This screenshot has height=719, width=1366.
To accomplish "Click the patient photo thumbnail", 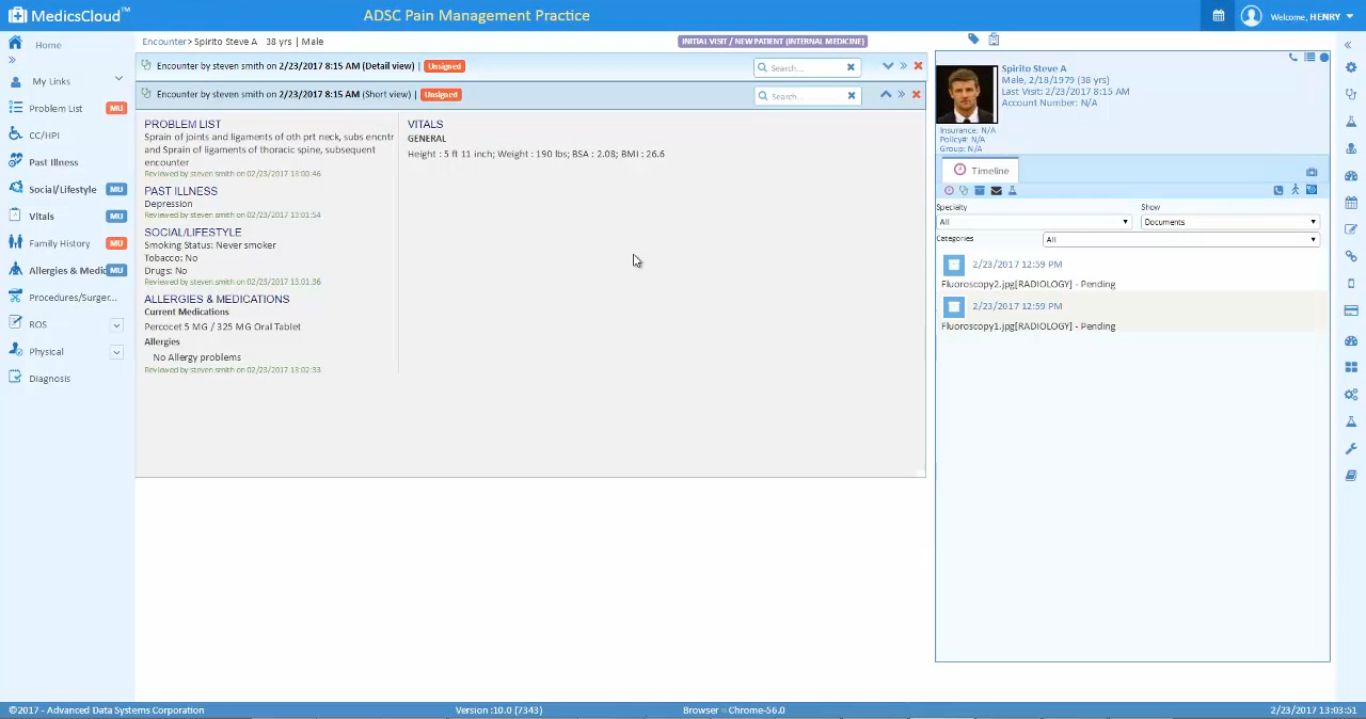I will click(x=967, y=94).
